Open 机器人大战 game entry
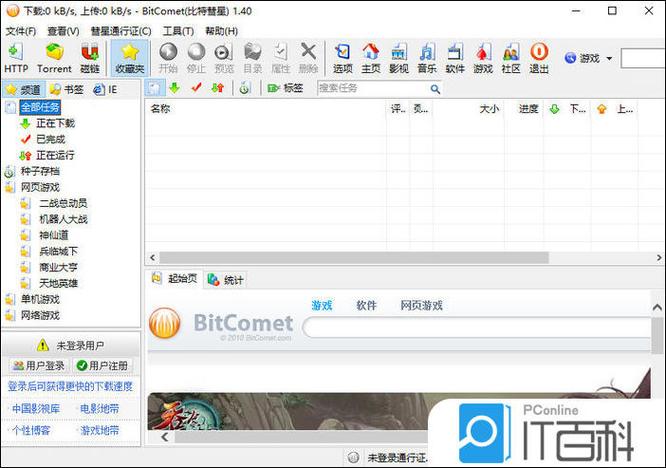Viewport: 666px width, 468px height. pyautogui.click(x=63, y=220)
